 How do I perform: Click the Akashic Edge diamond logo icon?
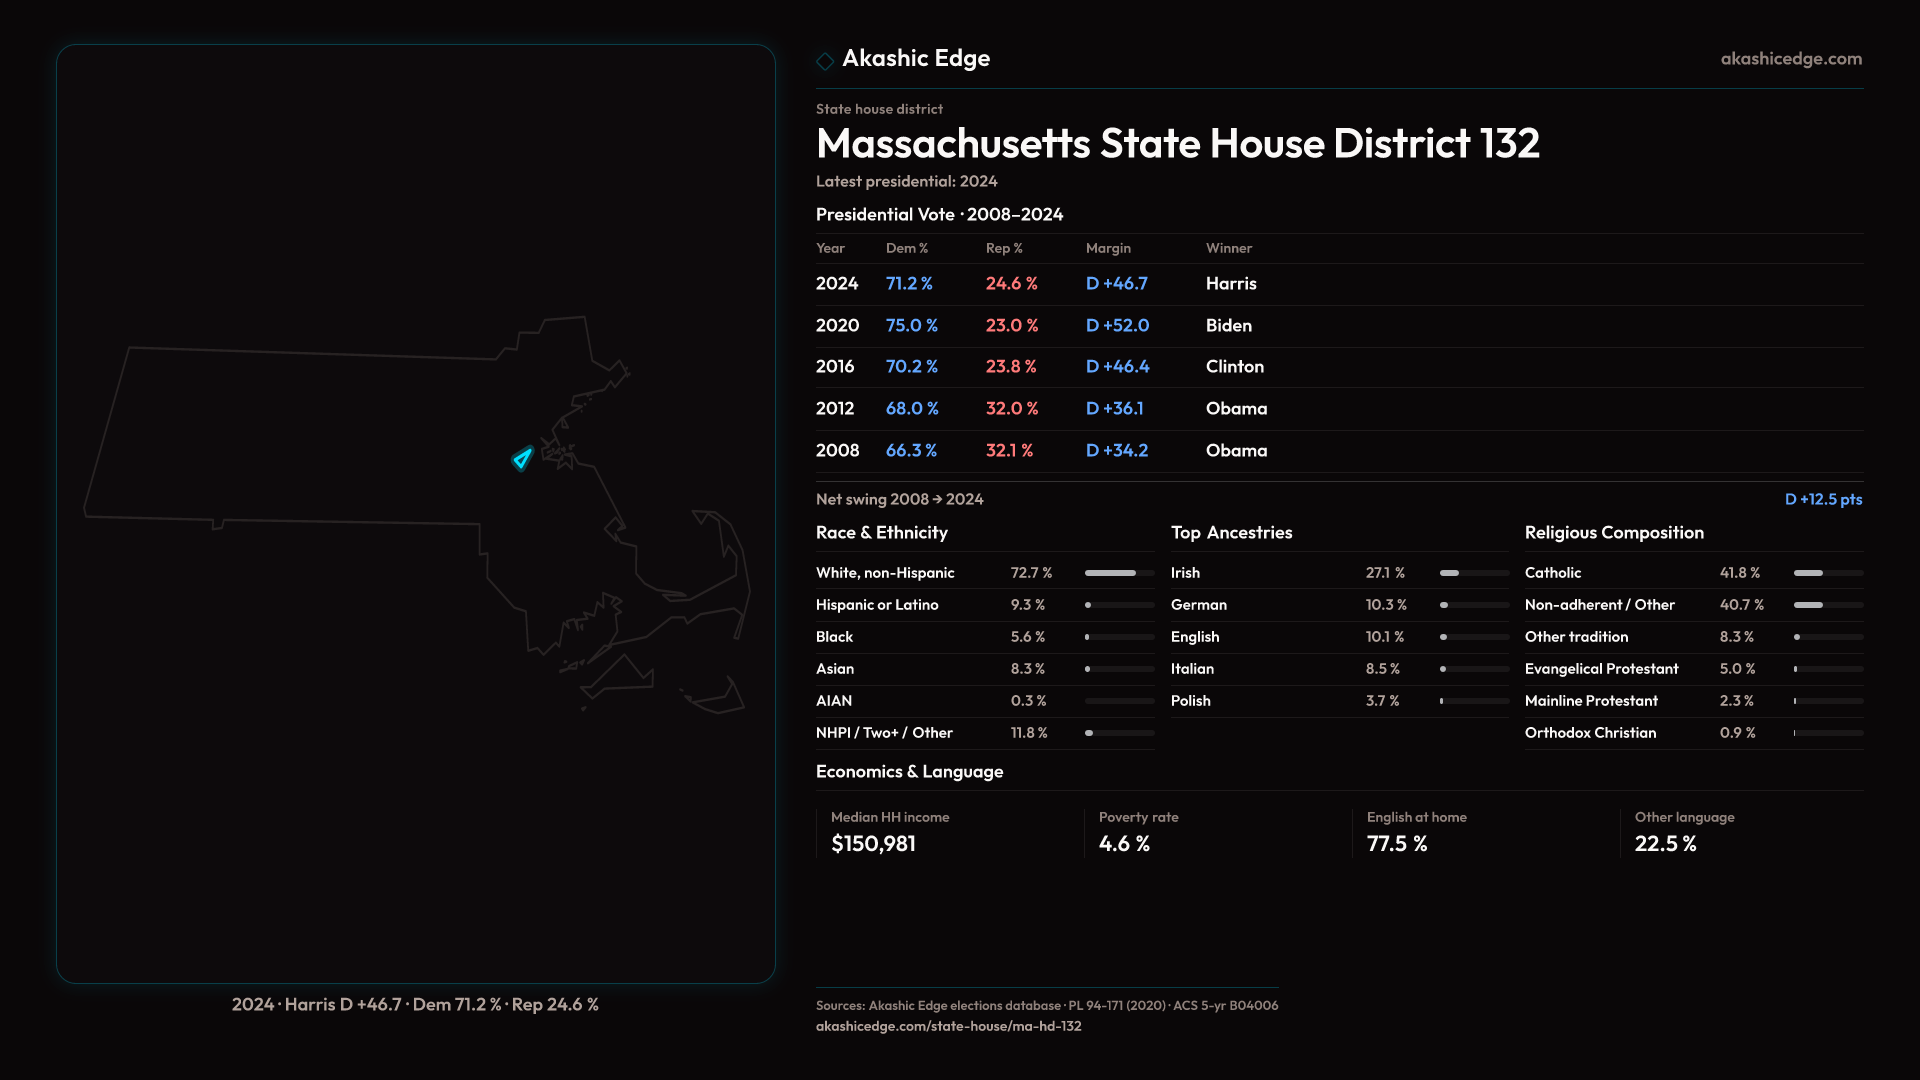[x=825, y=61]
